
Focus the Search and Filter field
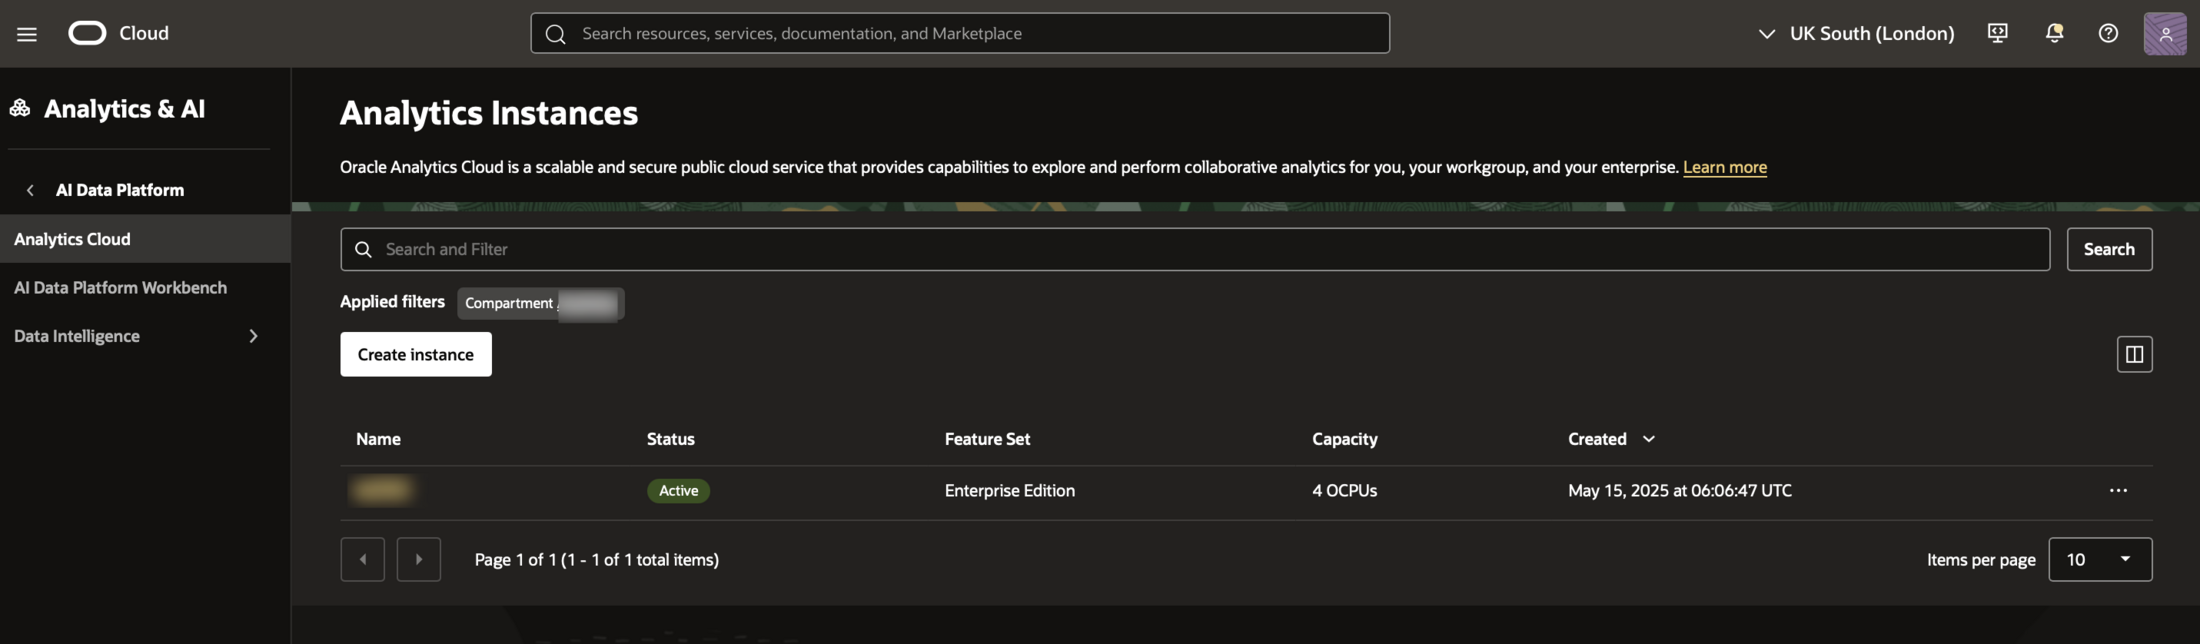pos(1195,249)
